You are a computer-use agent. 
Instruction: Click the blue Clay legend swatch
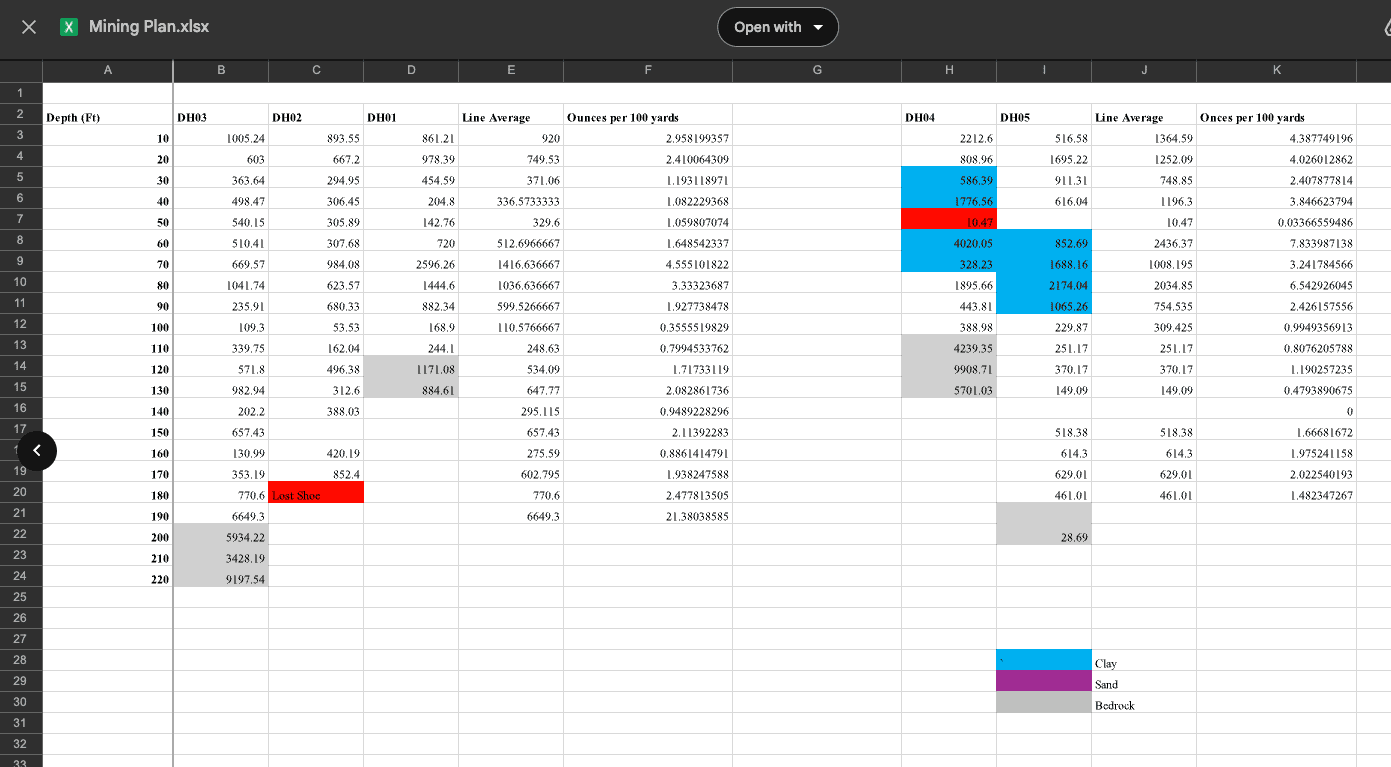click(x=1043, y=660)
